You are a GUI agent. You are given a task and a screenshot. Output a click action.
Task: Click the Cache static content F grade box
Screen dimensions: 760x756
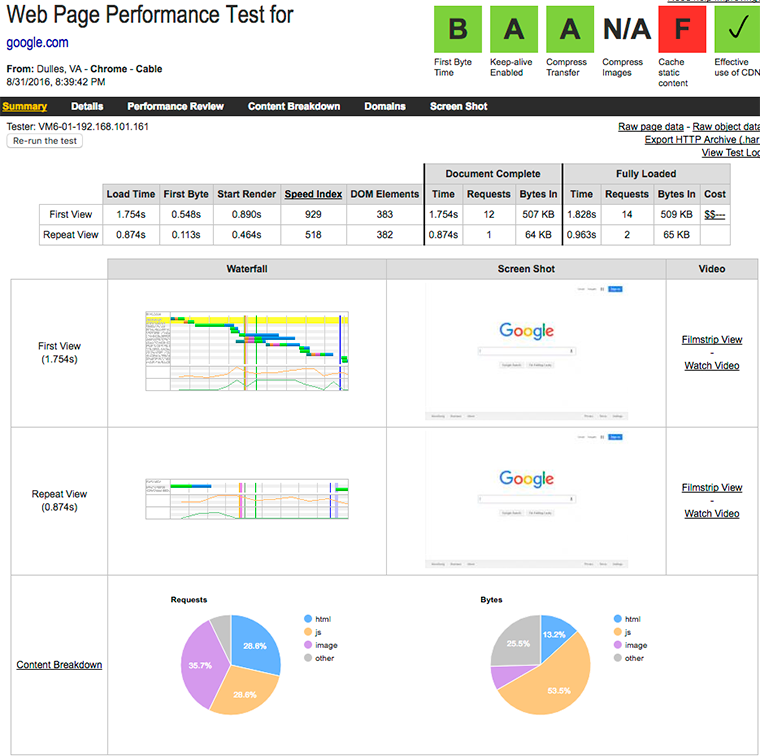coord(682,29)
